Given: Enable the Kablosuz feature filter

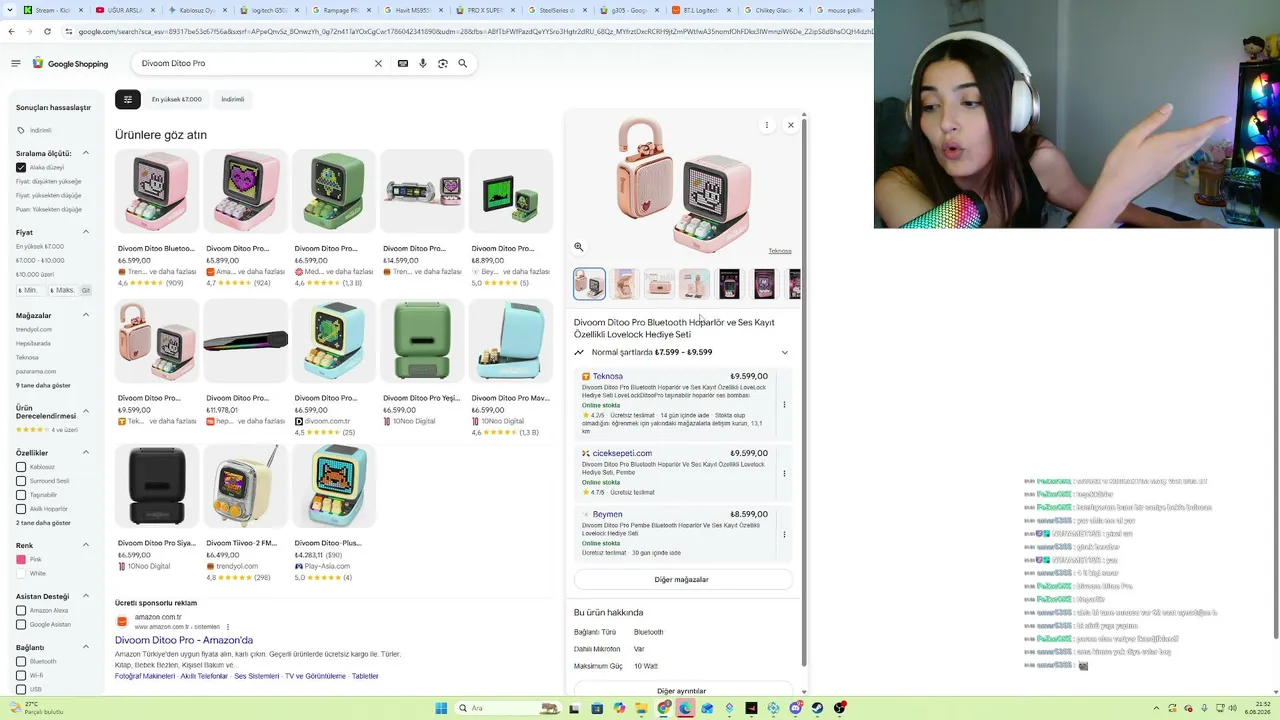Looking at the screenshot, I should (21, 467).
